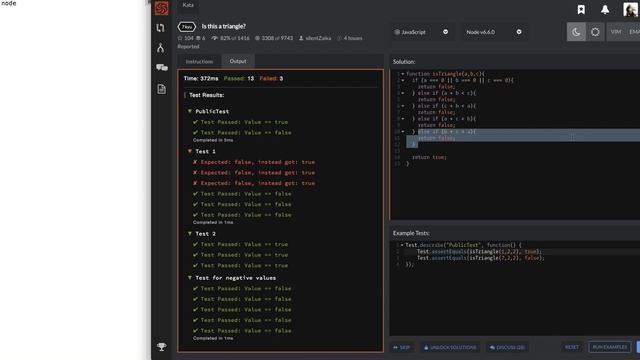Click inside the Solution code editor
The height and width of the screenshot is (360, 640).
click(x=515, y=145)
